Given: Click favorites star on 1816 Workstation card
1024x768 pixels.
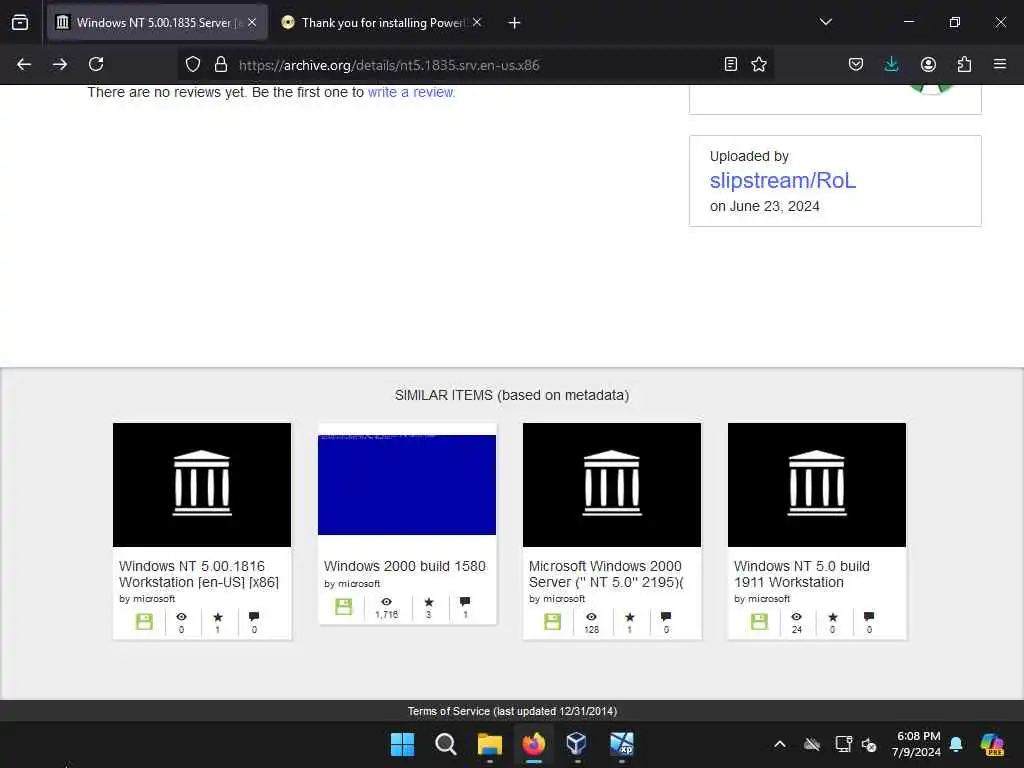Looking at the screenshot, I should (218, 616).
